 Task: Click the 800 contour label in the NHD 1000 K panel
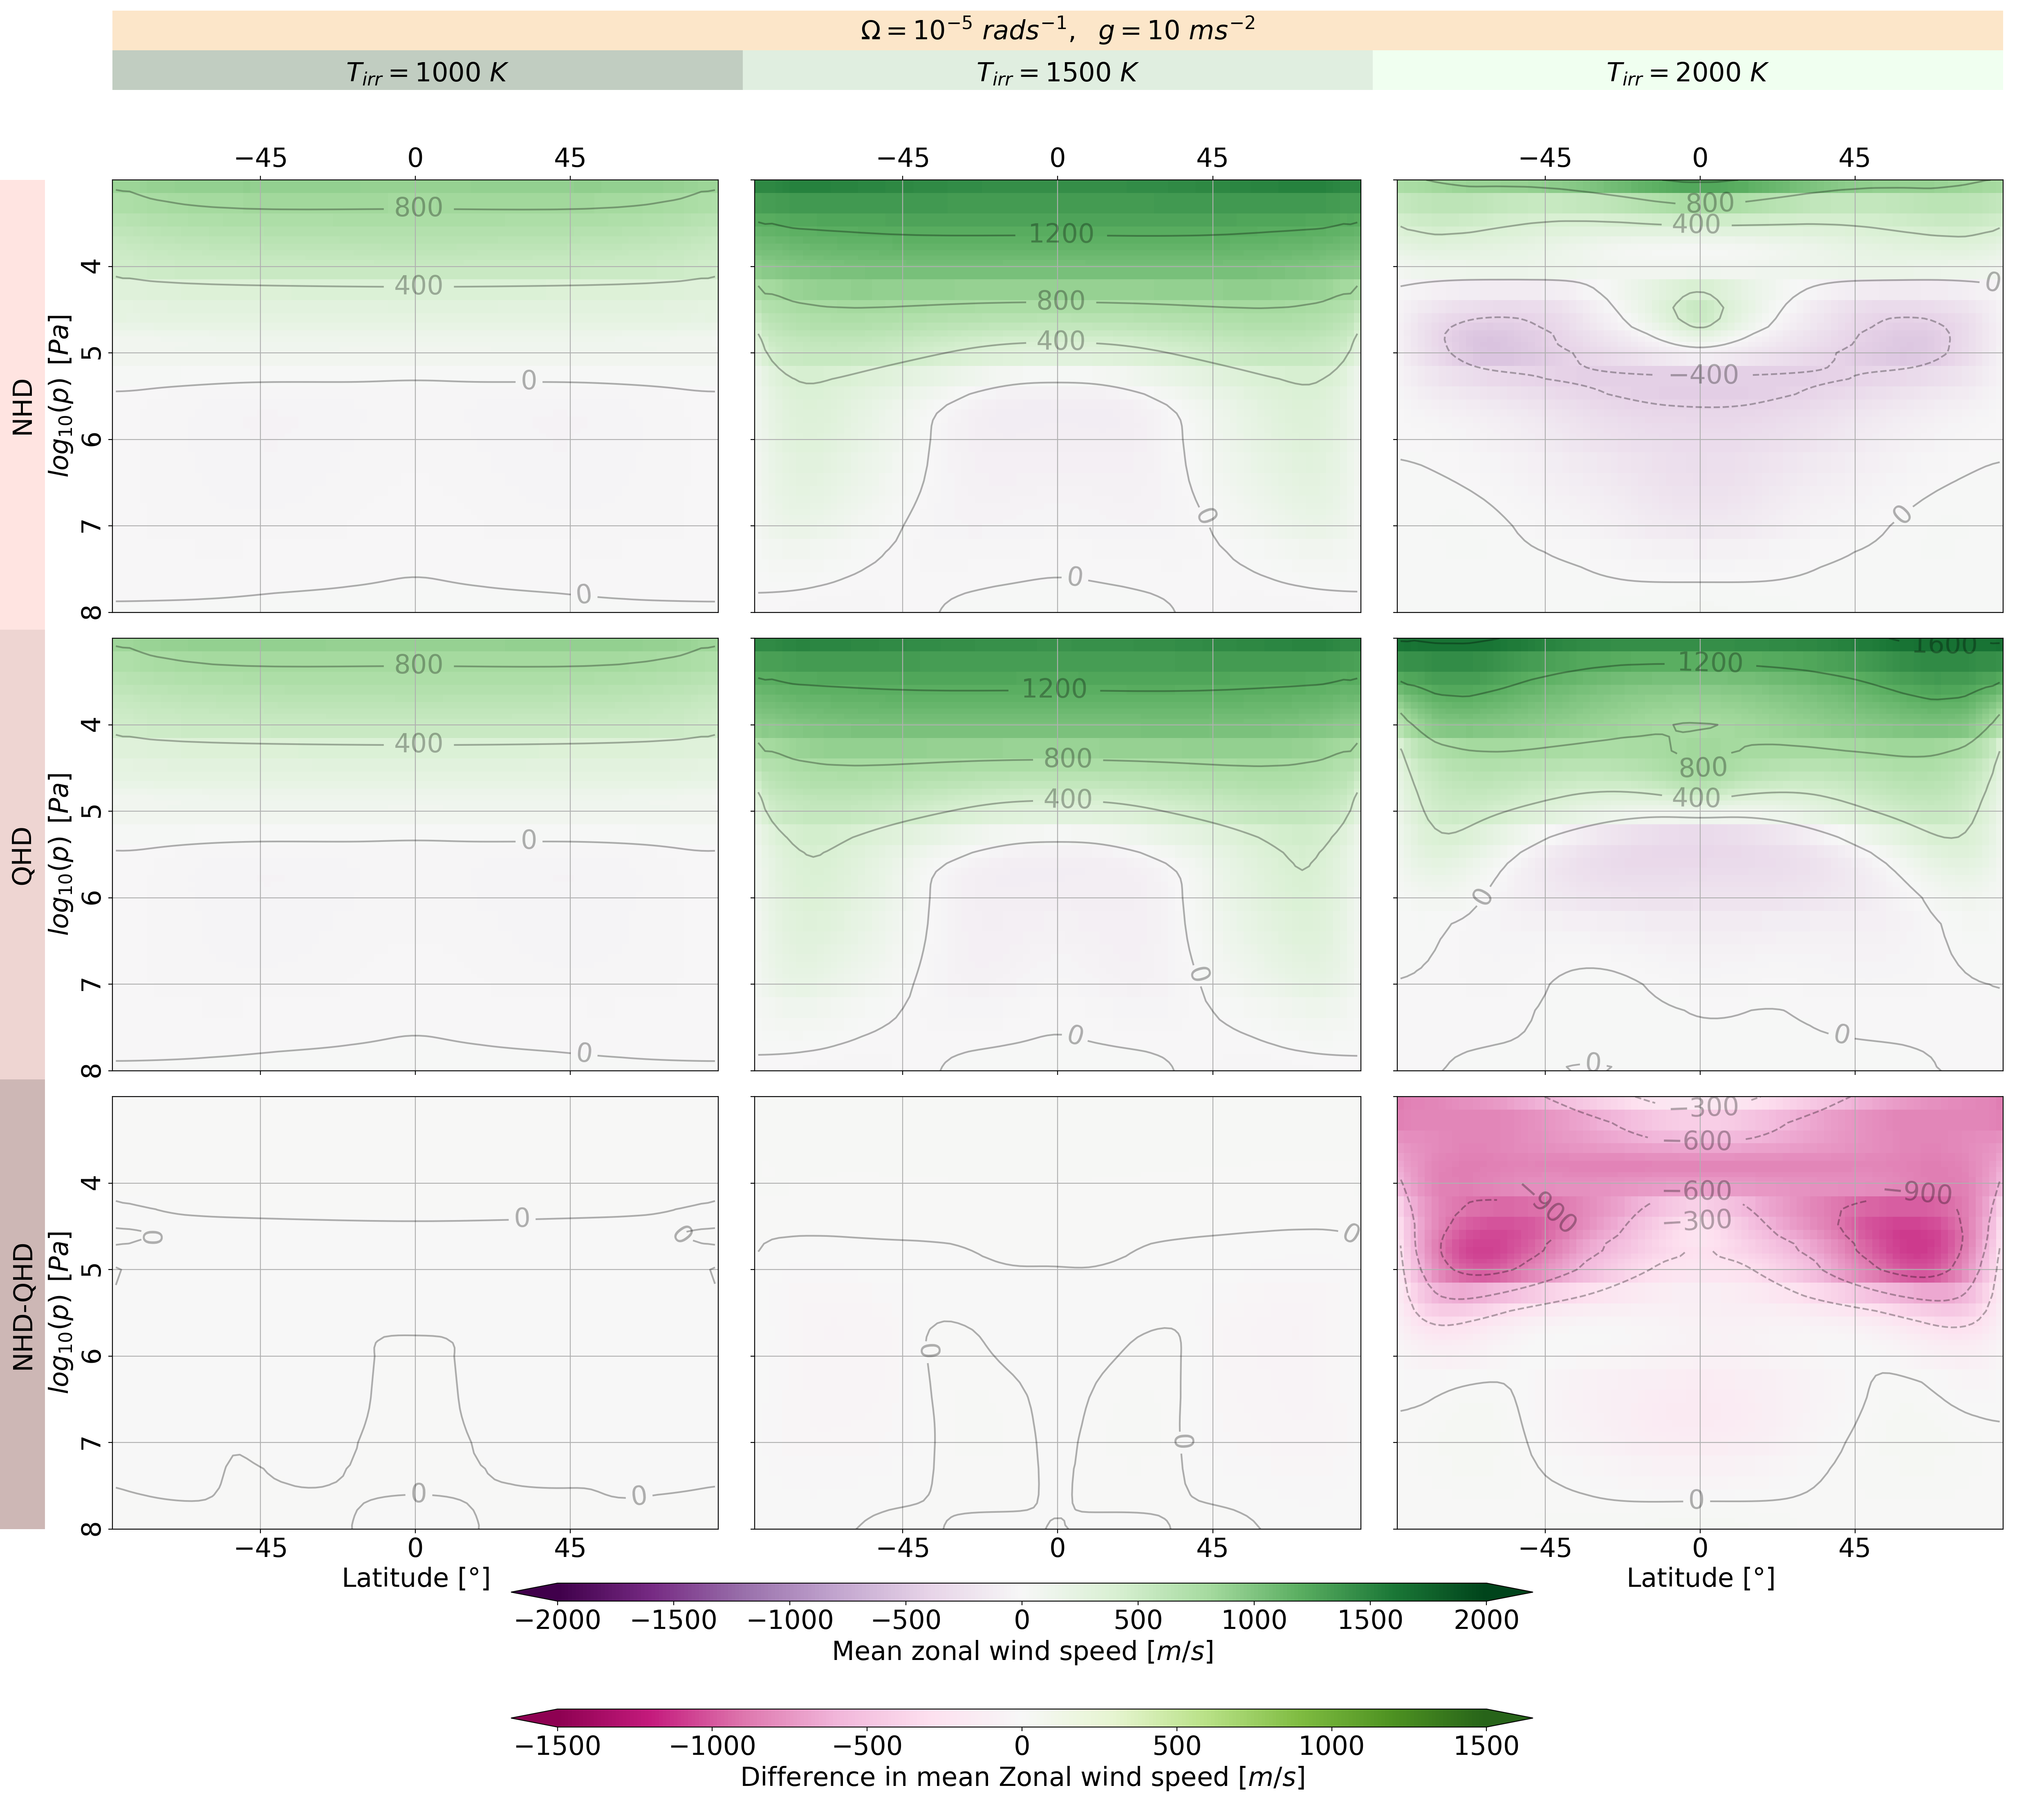418,208
